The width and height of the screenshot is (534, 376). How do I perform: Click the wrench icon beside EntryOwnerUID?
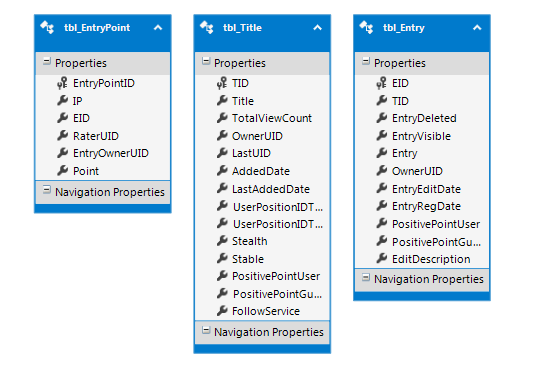click(x=62, y=153)
